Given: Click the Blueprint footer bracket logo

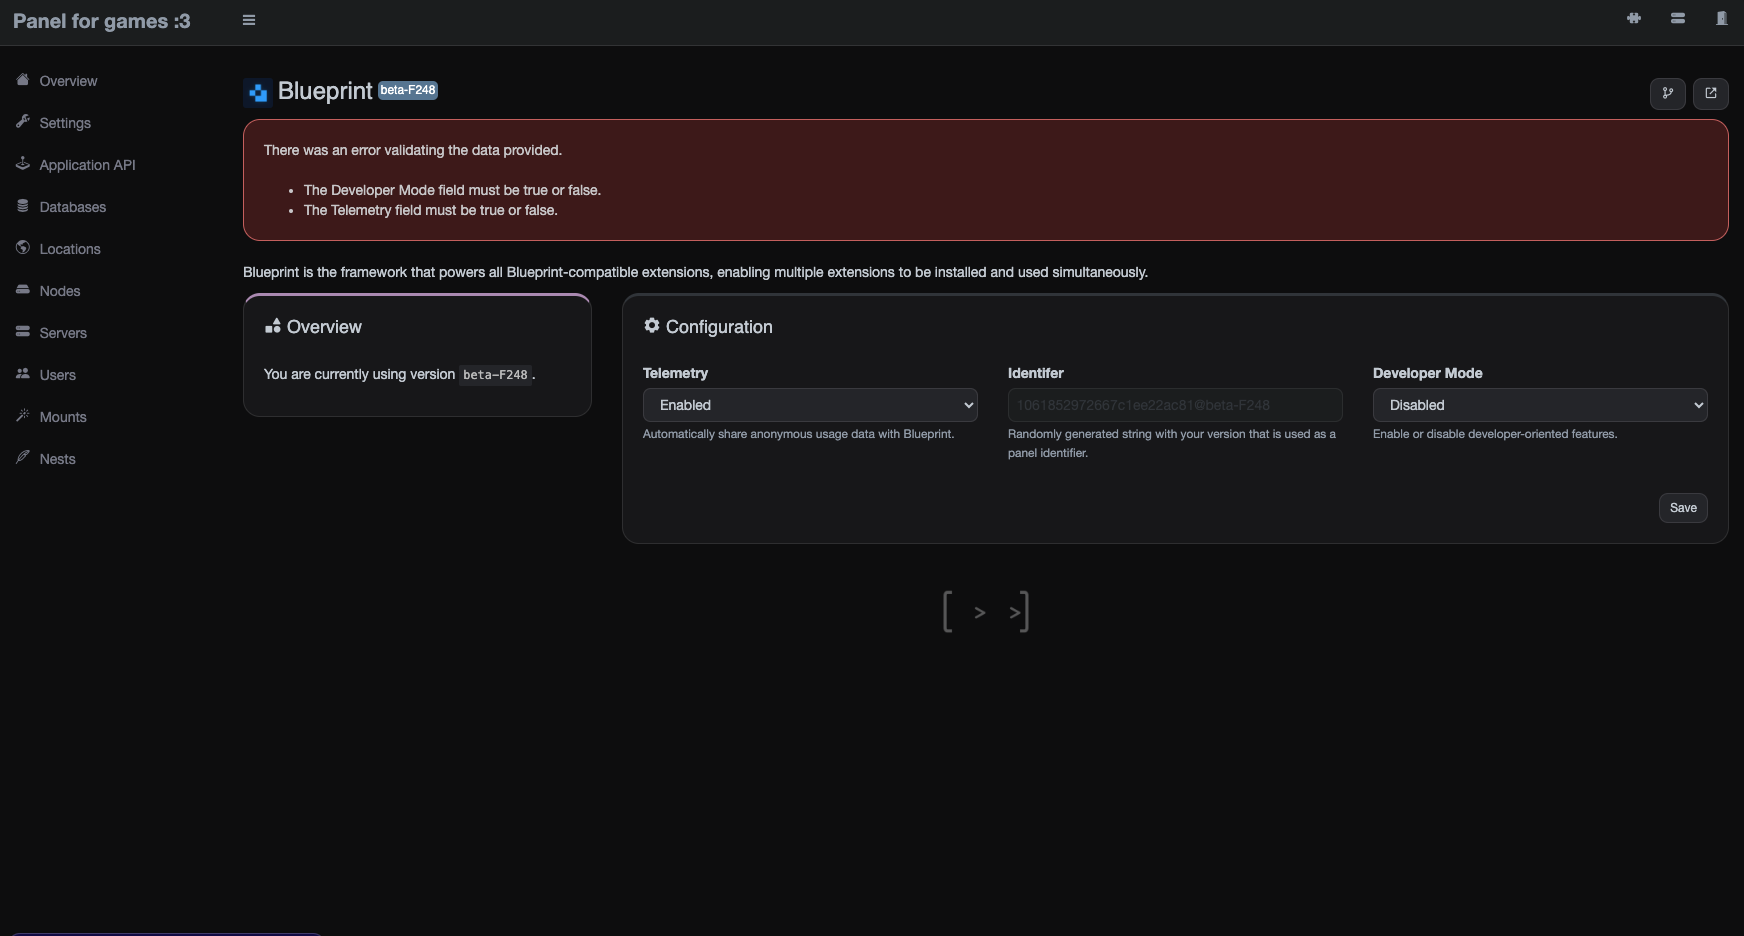Looking at the screenshot, I should (986, 611).
